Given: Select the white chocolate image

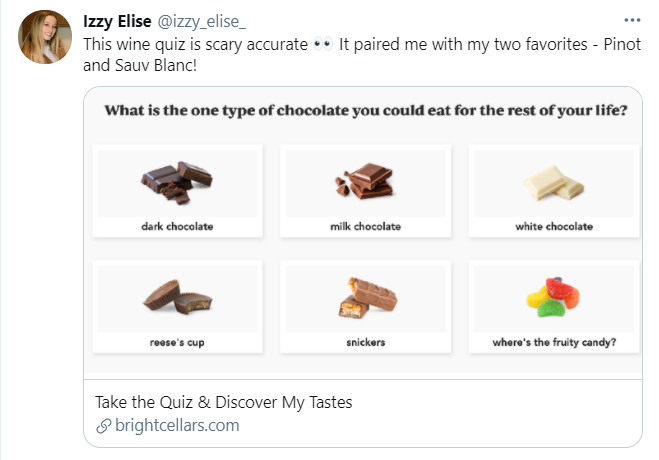Looking at the screenshot, I should pos(553,182).
